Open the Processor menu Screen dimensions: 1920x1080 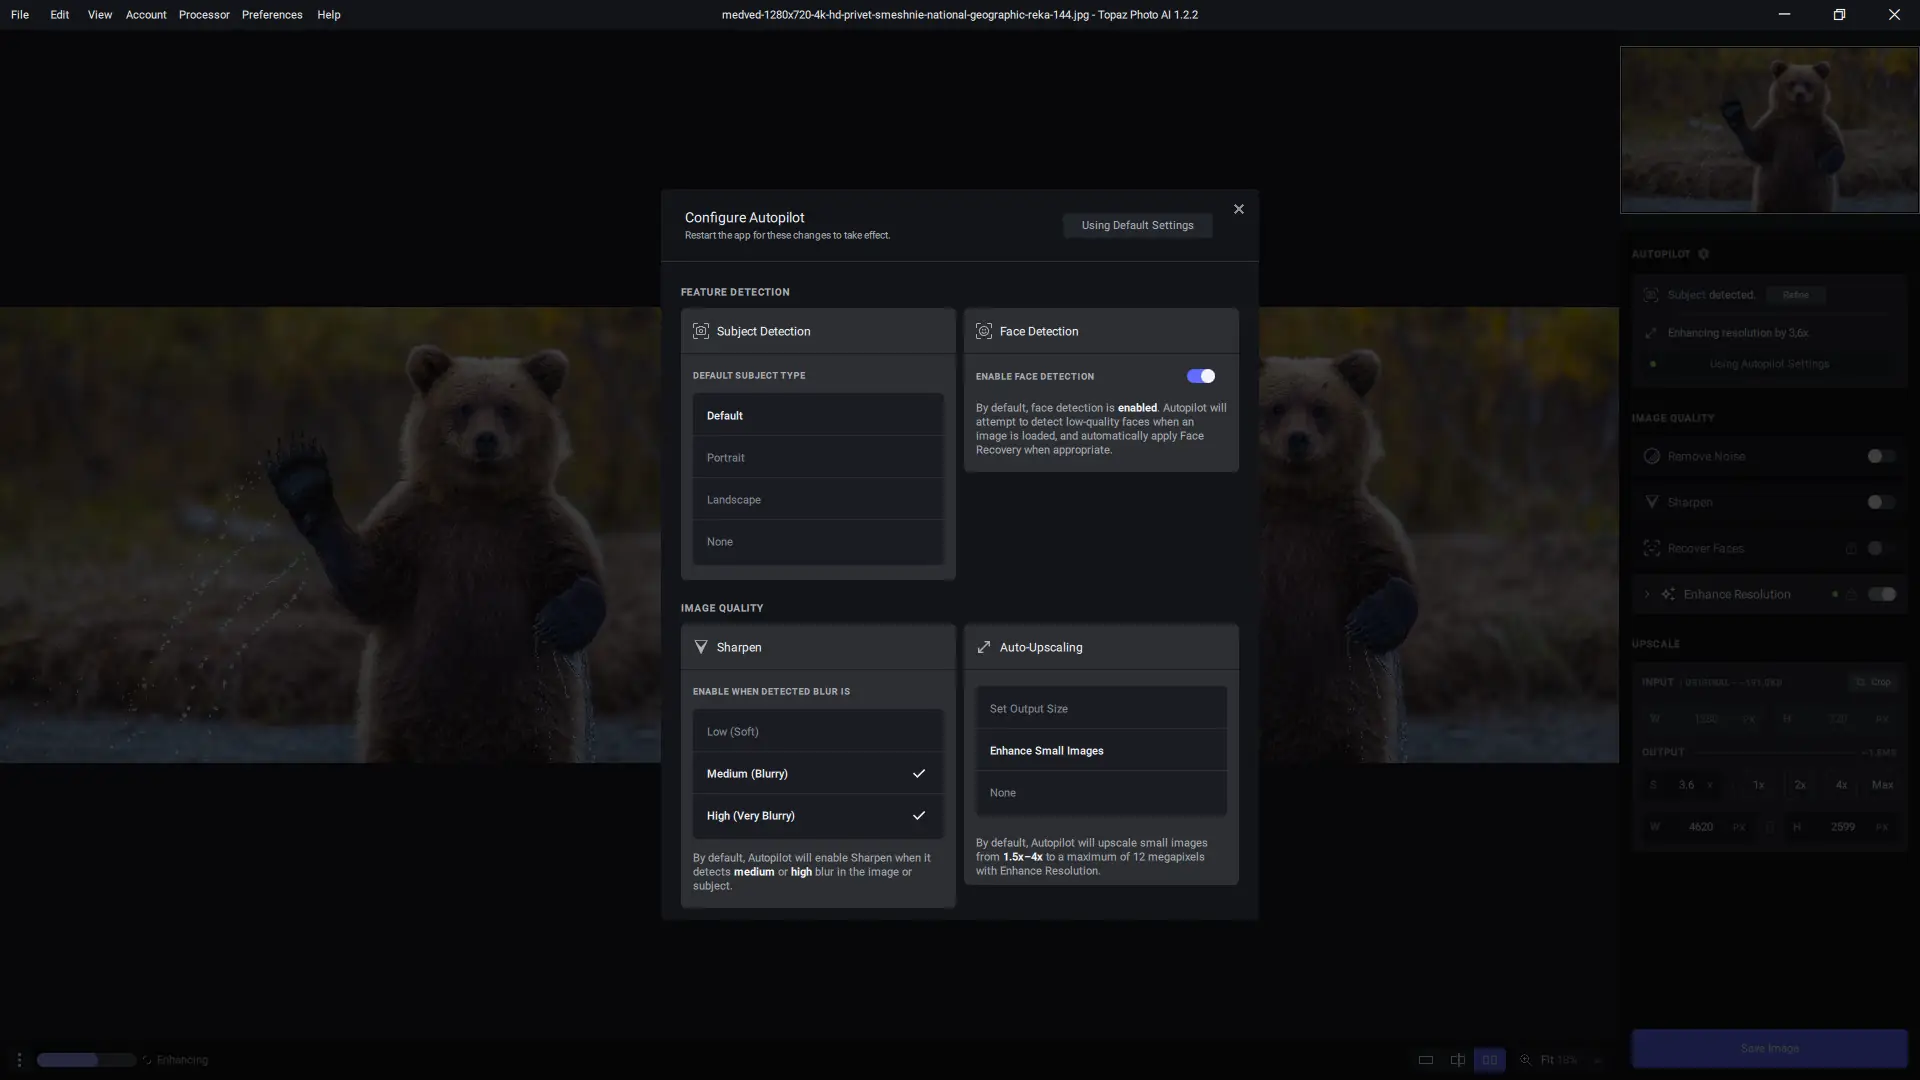pyautogui.click(x=204, y=15)
